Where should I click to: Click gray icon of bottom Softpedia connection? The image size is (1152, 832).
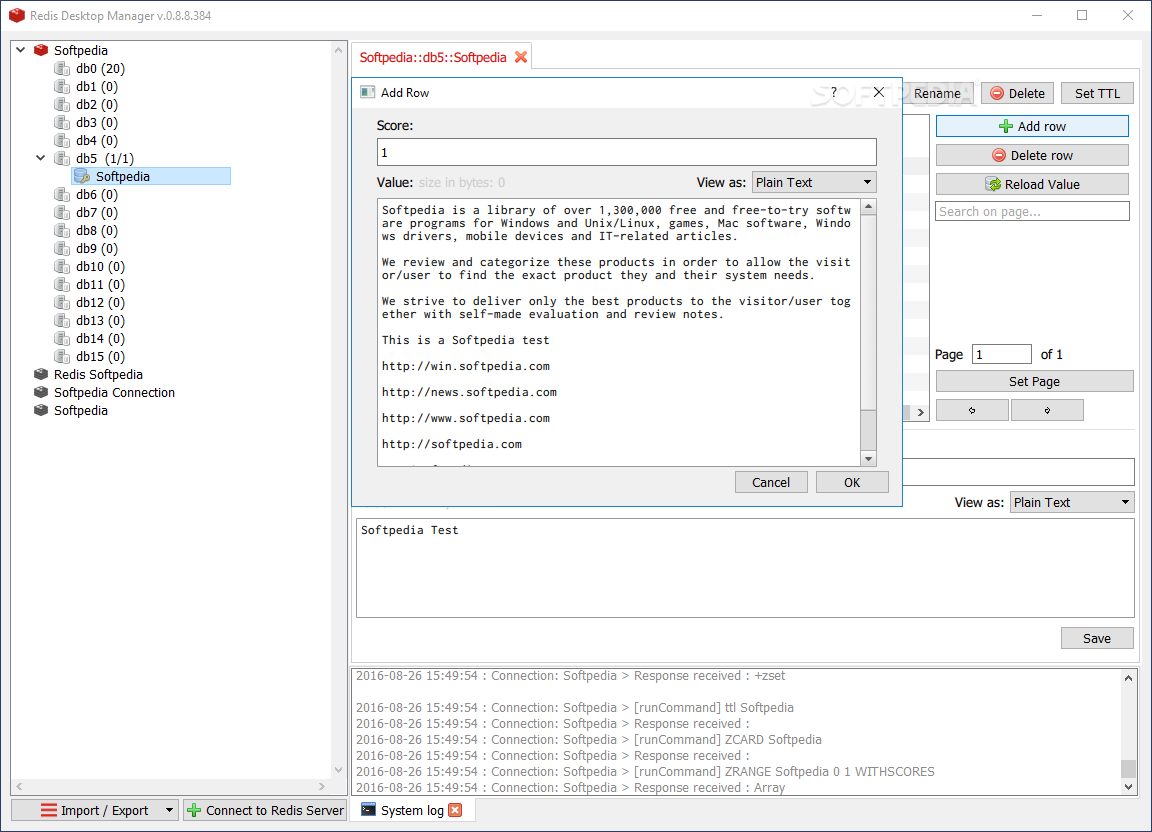tap(41, 410)
